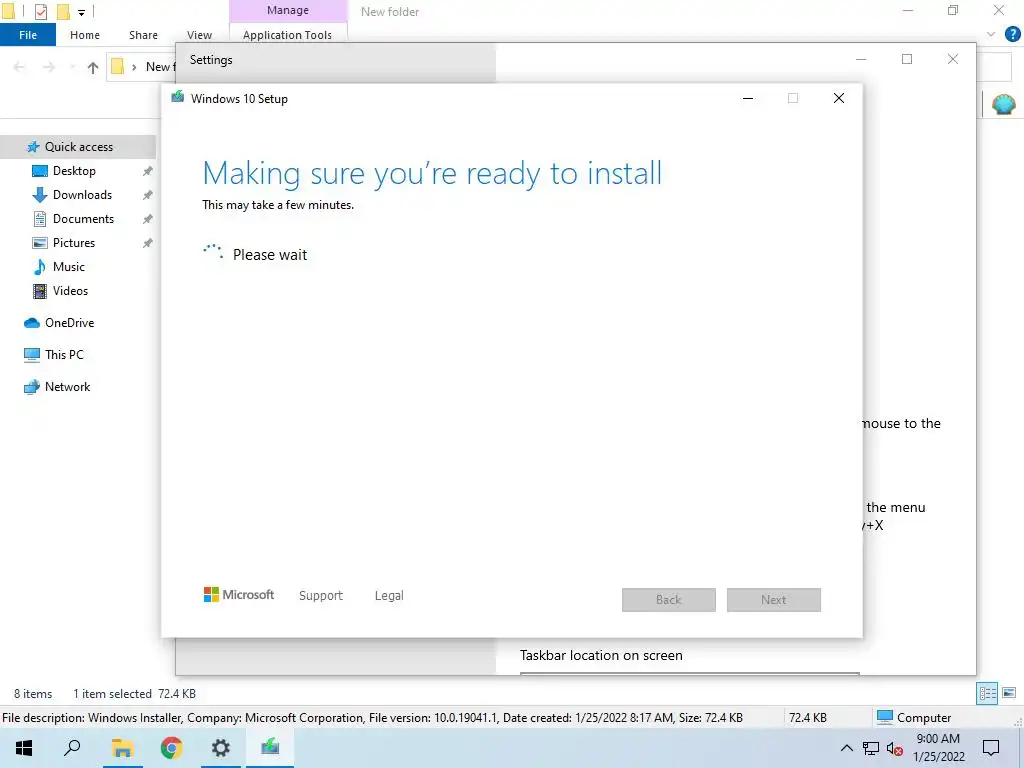Click '1 item selected 72.4 KB' status text
The width and height of the screenshot is (1024, 768).
click(x=135, y=694)
